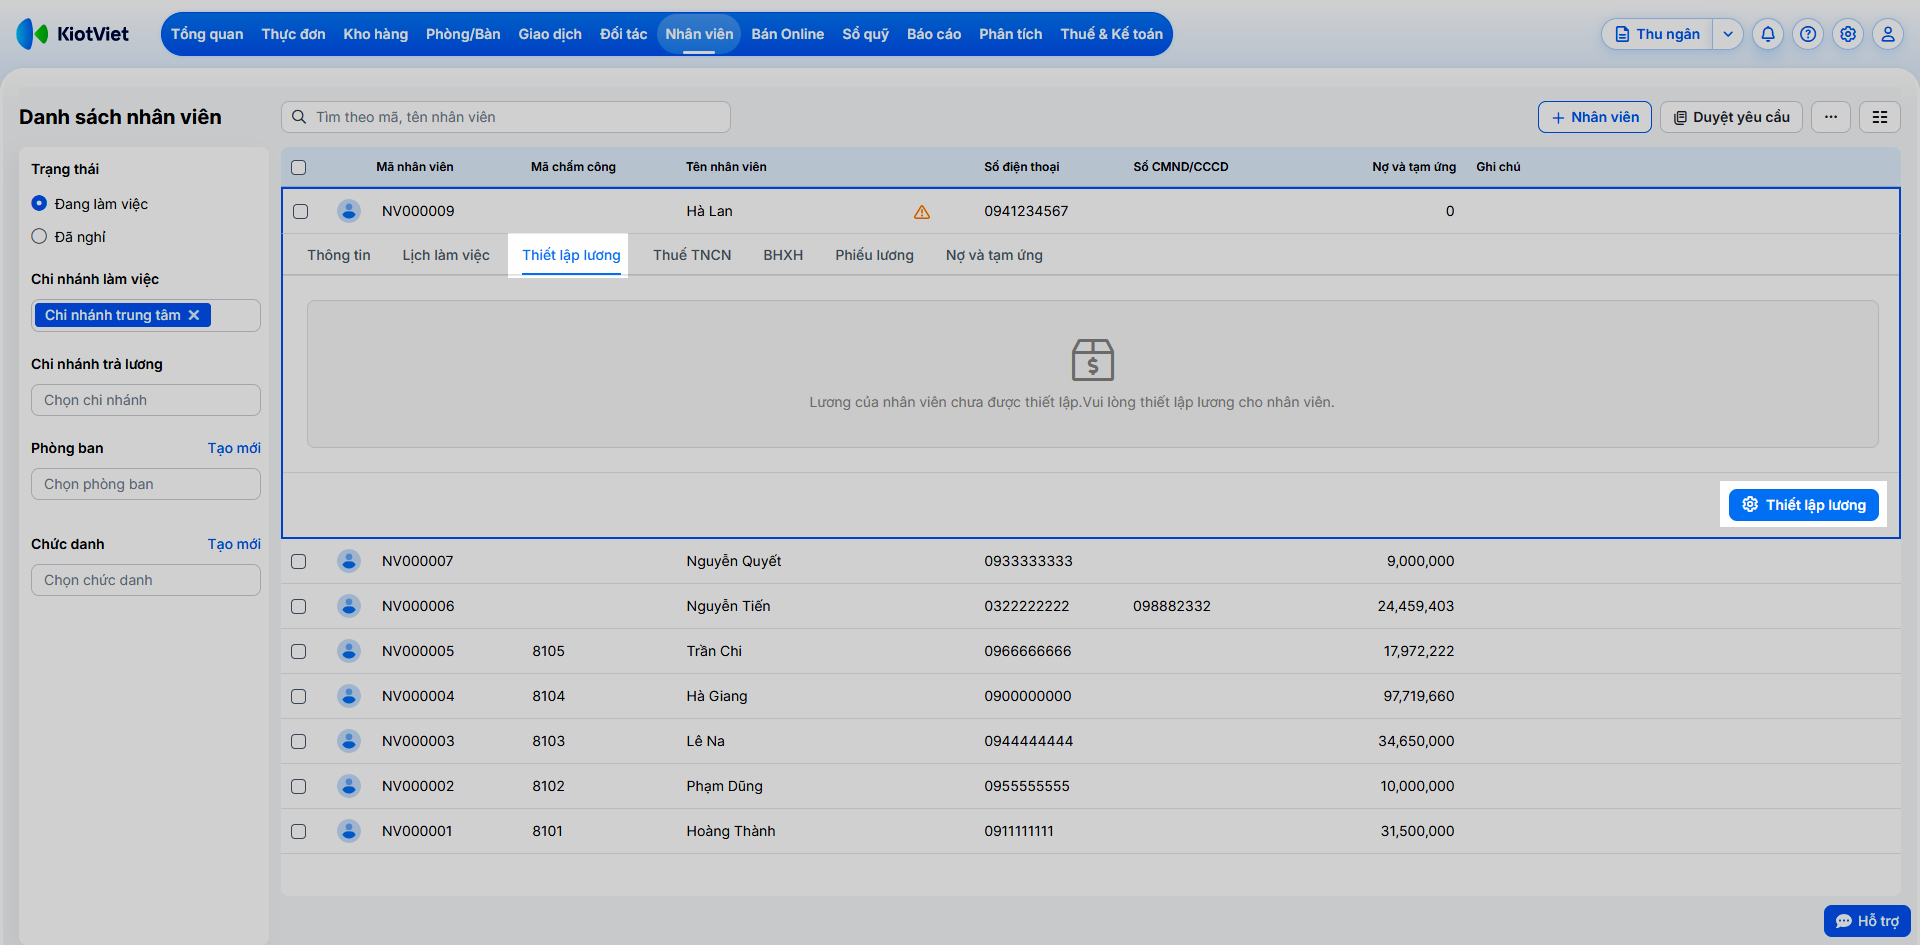This screenshot has height=945, width=1920.
Task: Click avatar icon of NV000005
Action: tap(349, 651)
